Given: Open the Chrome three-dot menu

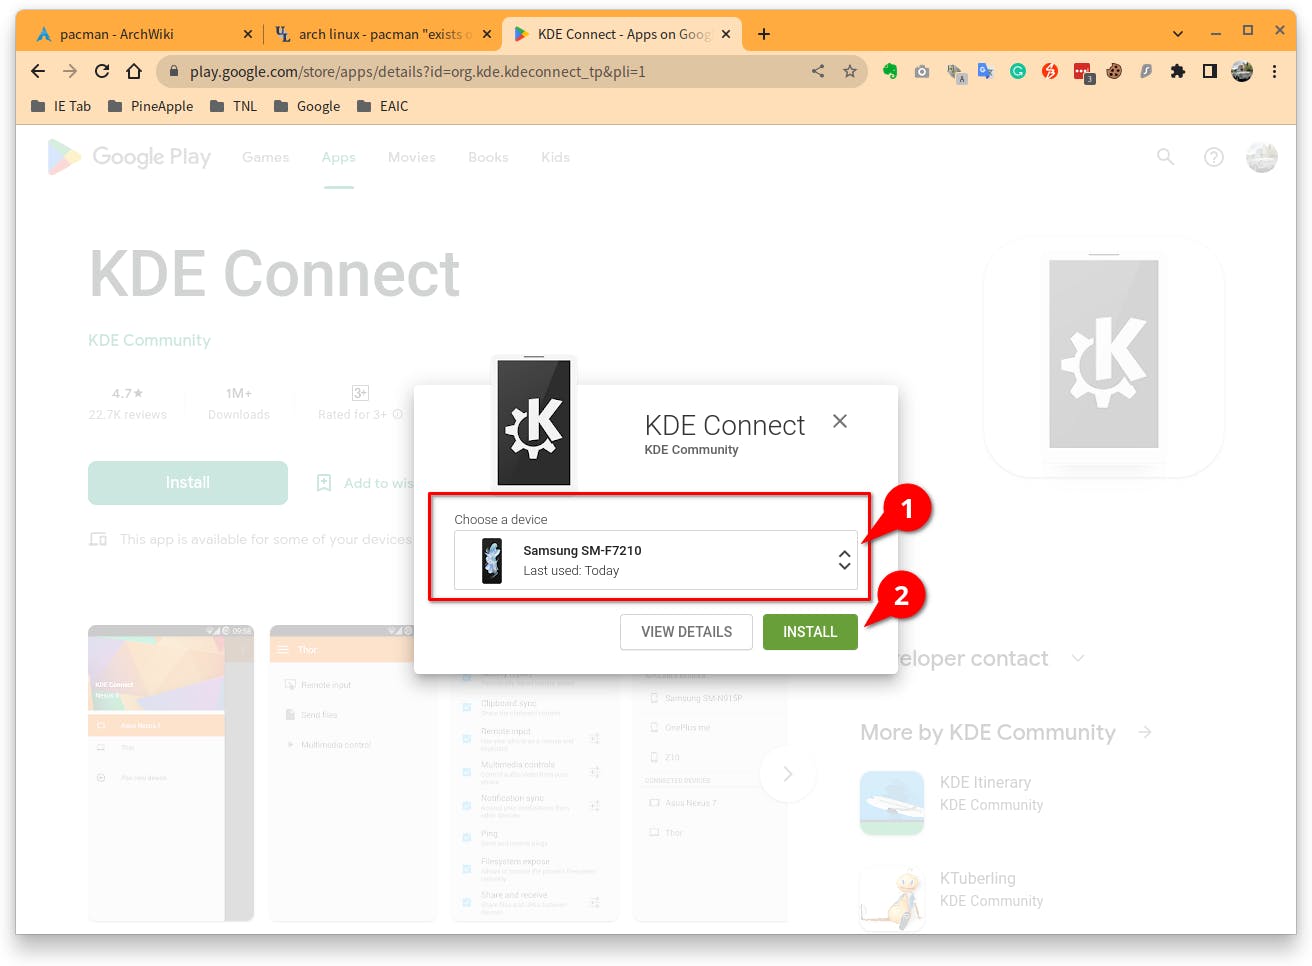Looking at the screenshot, I should click(x=1274, y=71).
